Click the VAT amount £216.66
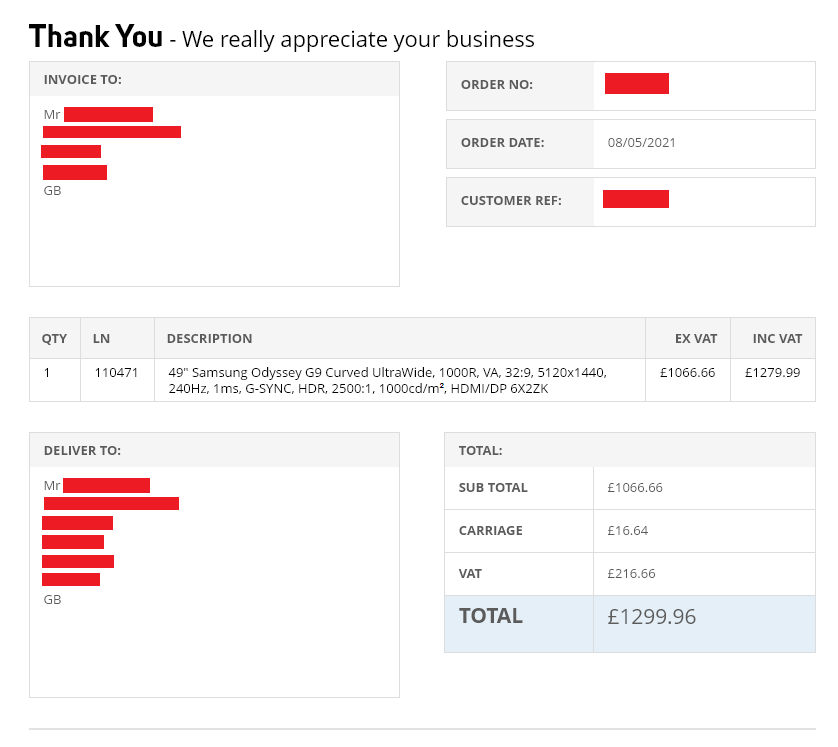 [x=631, y=574]
